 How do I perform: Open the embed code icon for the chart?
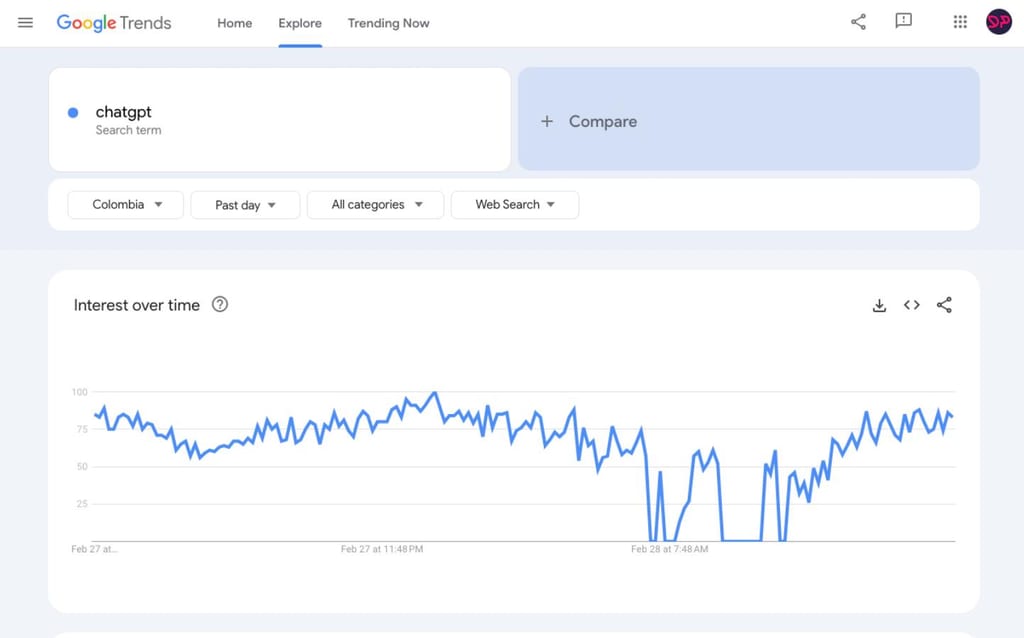(912, 305)
